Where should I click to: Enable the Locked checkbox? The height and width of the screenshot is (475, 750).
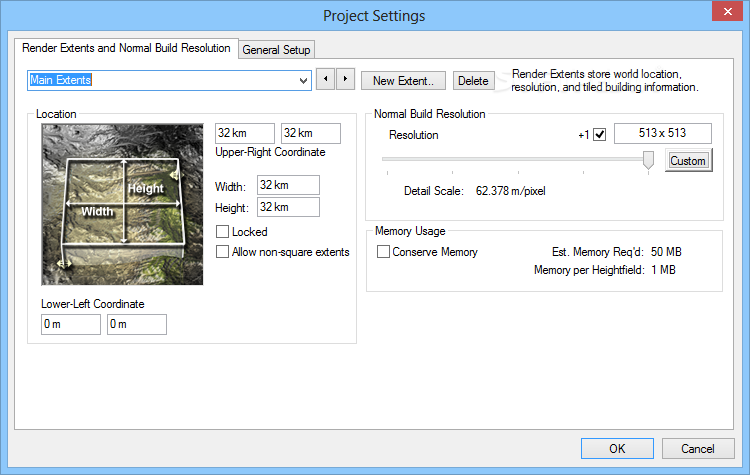[x=222, y=232]
